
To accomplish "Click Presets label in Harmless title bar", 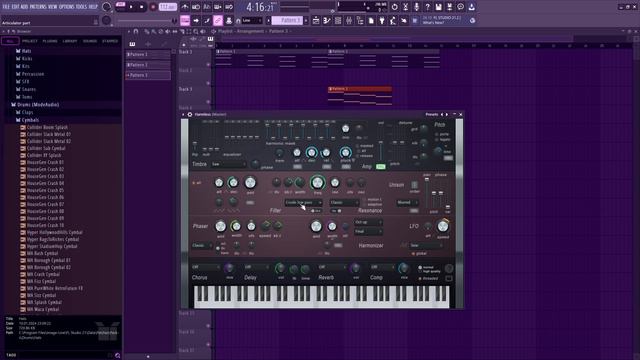I will tap(431, 115).
